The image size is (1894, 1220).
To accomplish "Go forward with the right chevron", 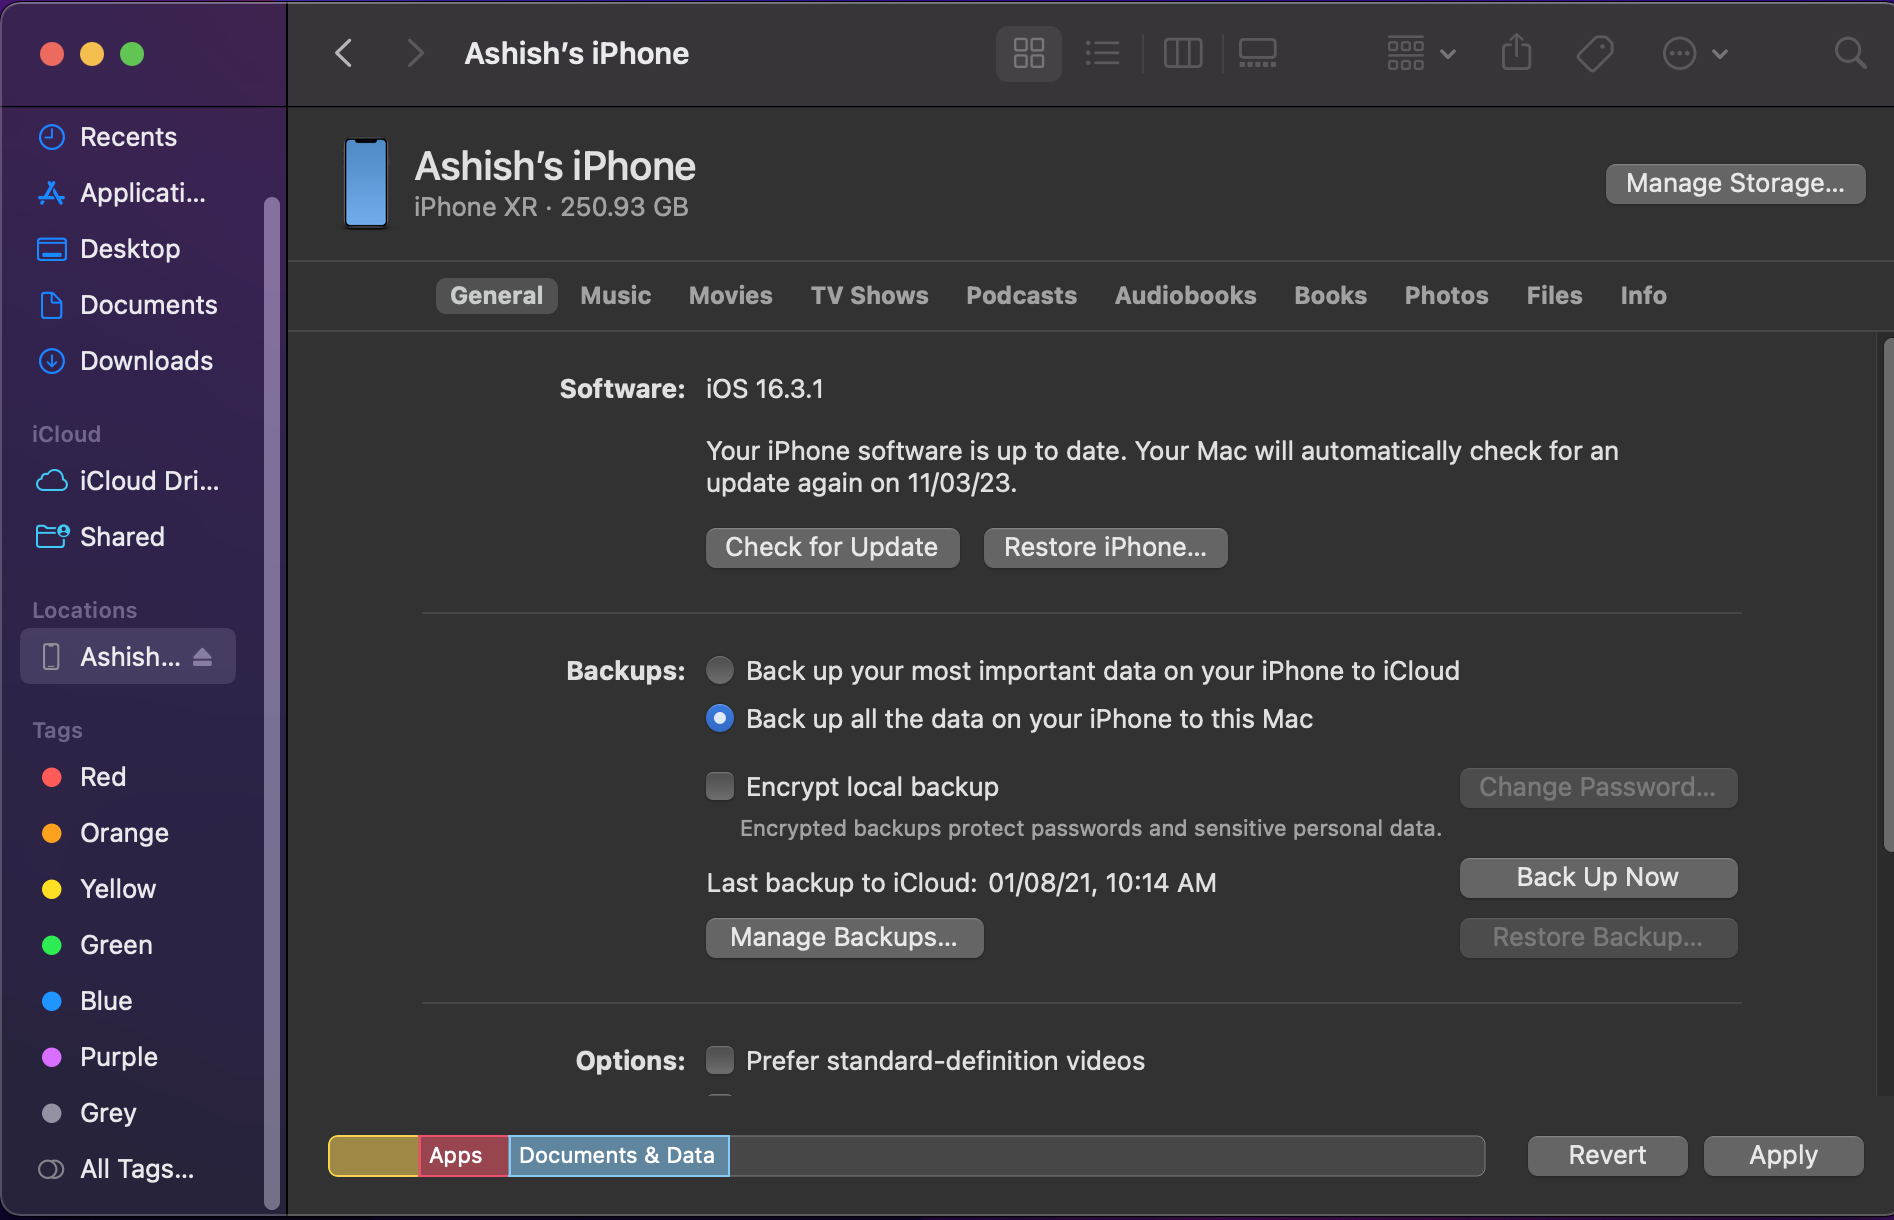I will pos(415,53).
